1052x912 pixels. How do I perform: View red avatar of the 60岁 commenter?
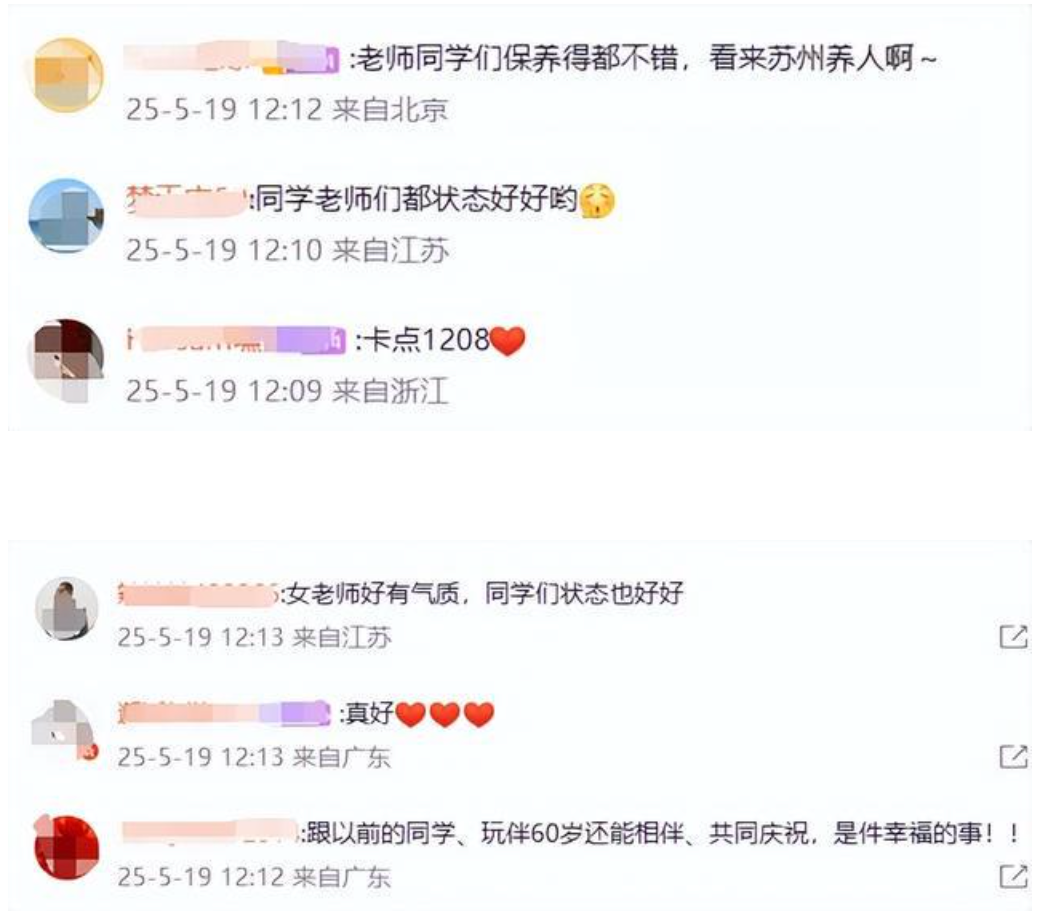(x=66, y=847)
